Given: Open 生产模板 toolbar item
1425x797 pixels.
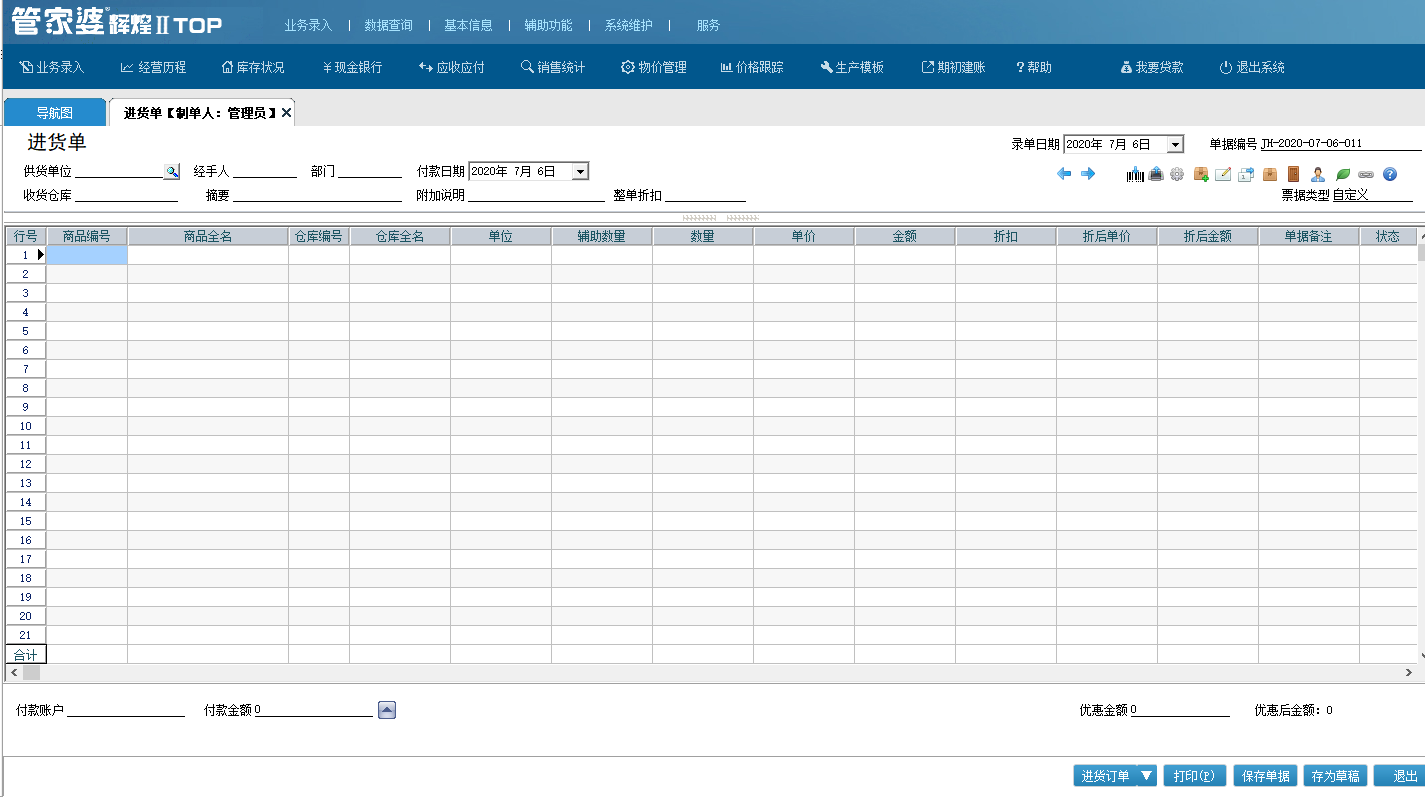Looking at the screenshot, I should click(852, 68).
